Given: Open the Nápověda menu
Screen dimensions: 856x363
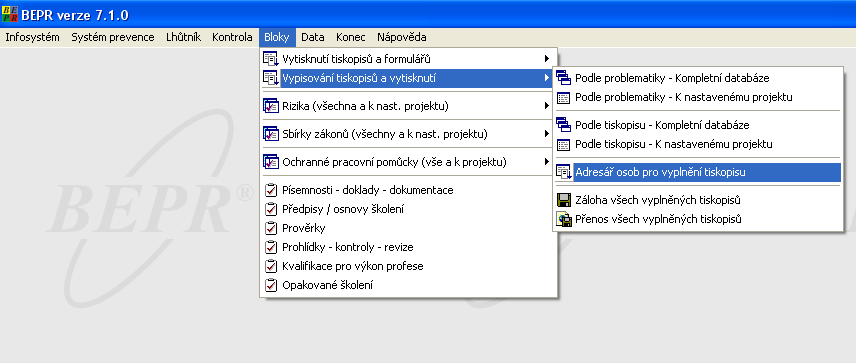Looking at the screenshot, I should [402, 38].
